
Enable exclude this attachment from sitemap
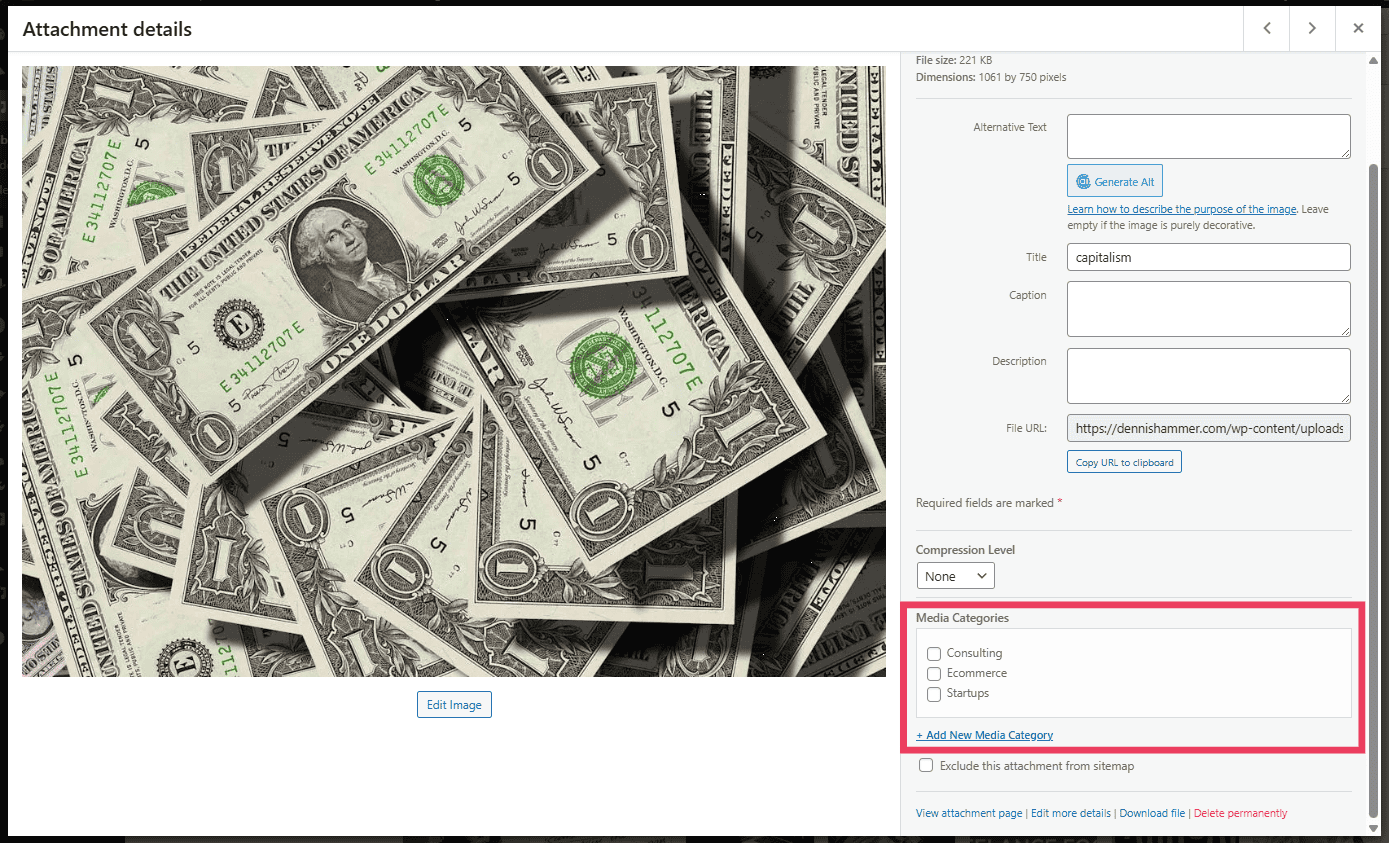point(925,765)
